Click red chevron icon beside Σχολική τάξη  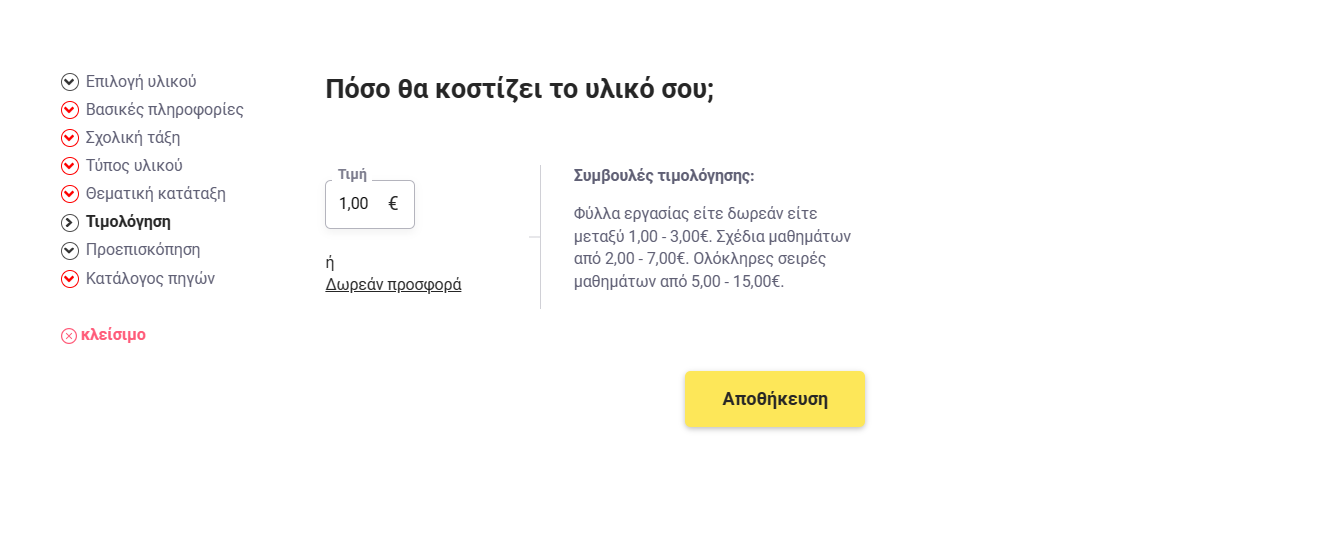pyautogui.click(x=70, y=138)
